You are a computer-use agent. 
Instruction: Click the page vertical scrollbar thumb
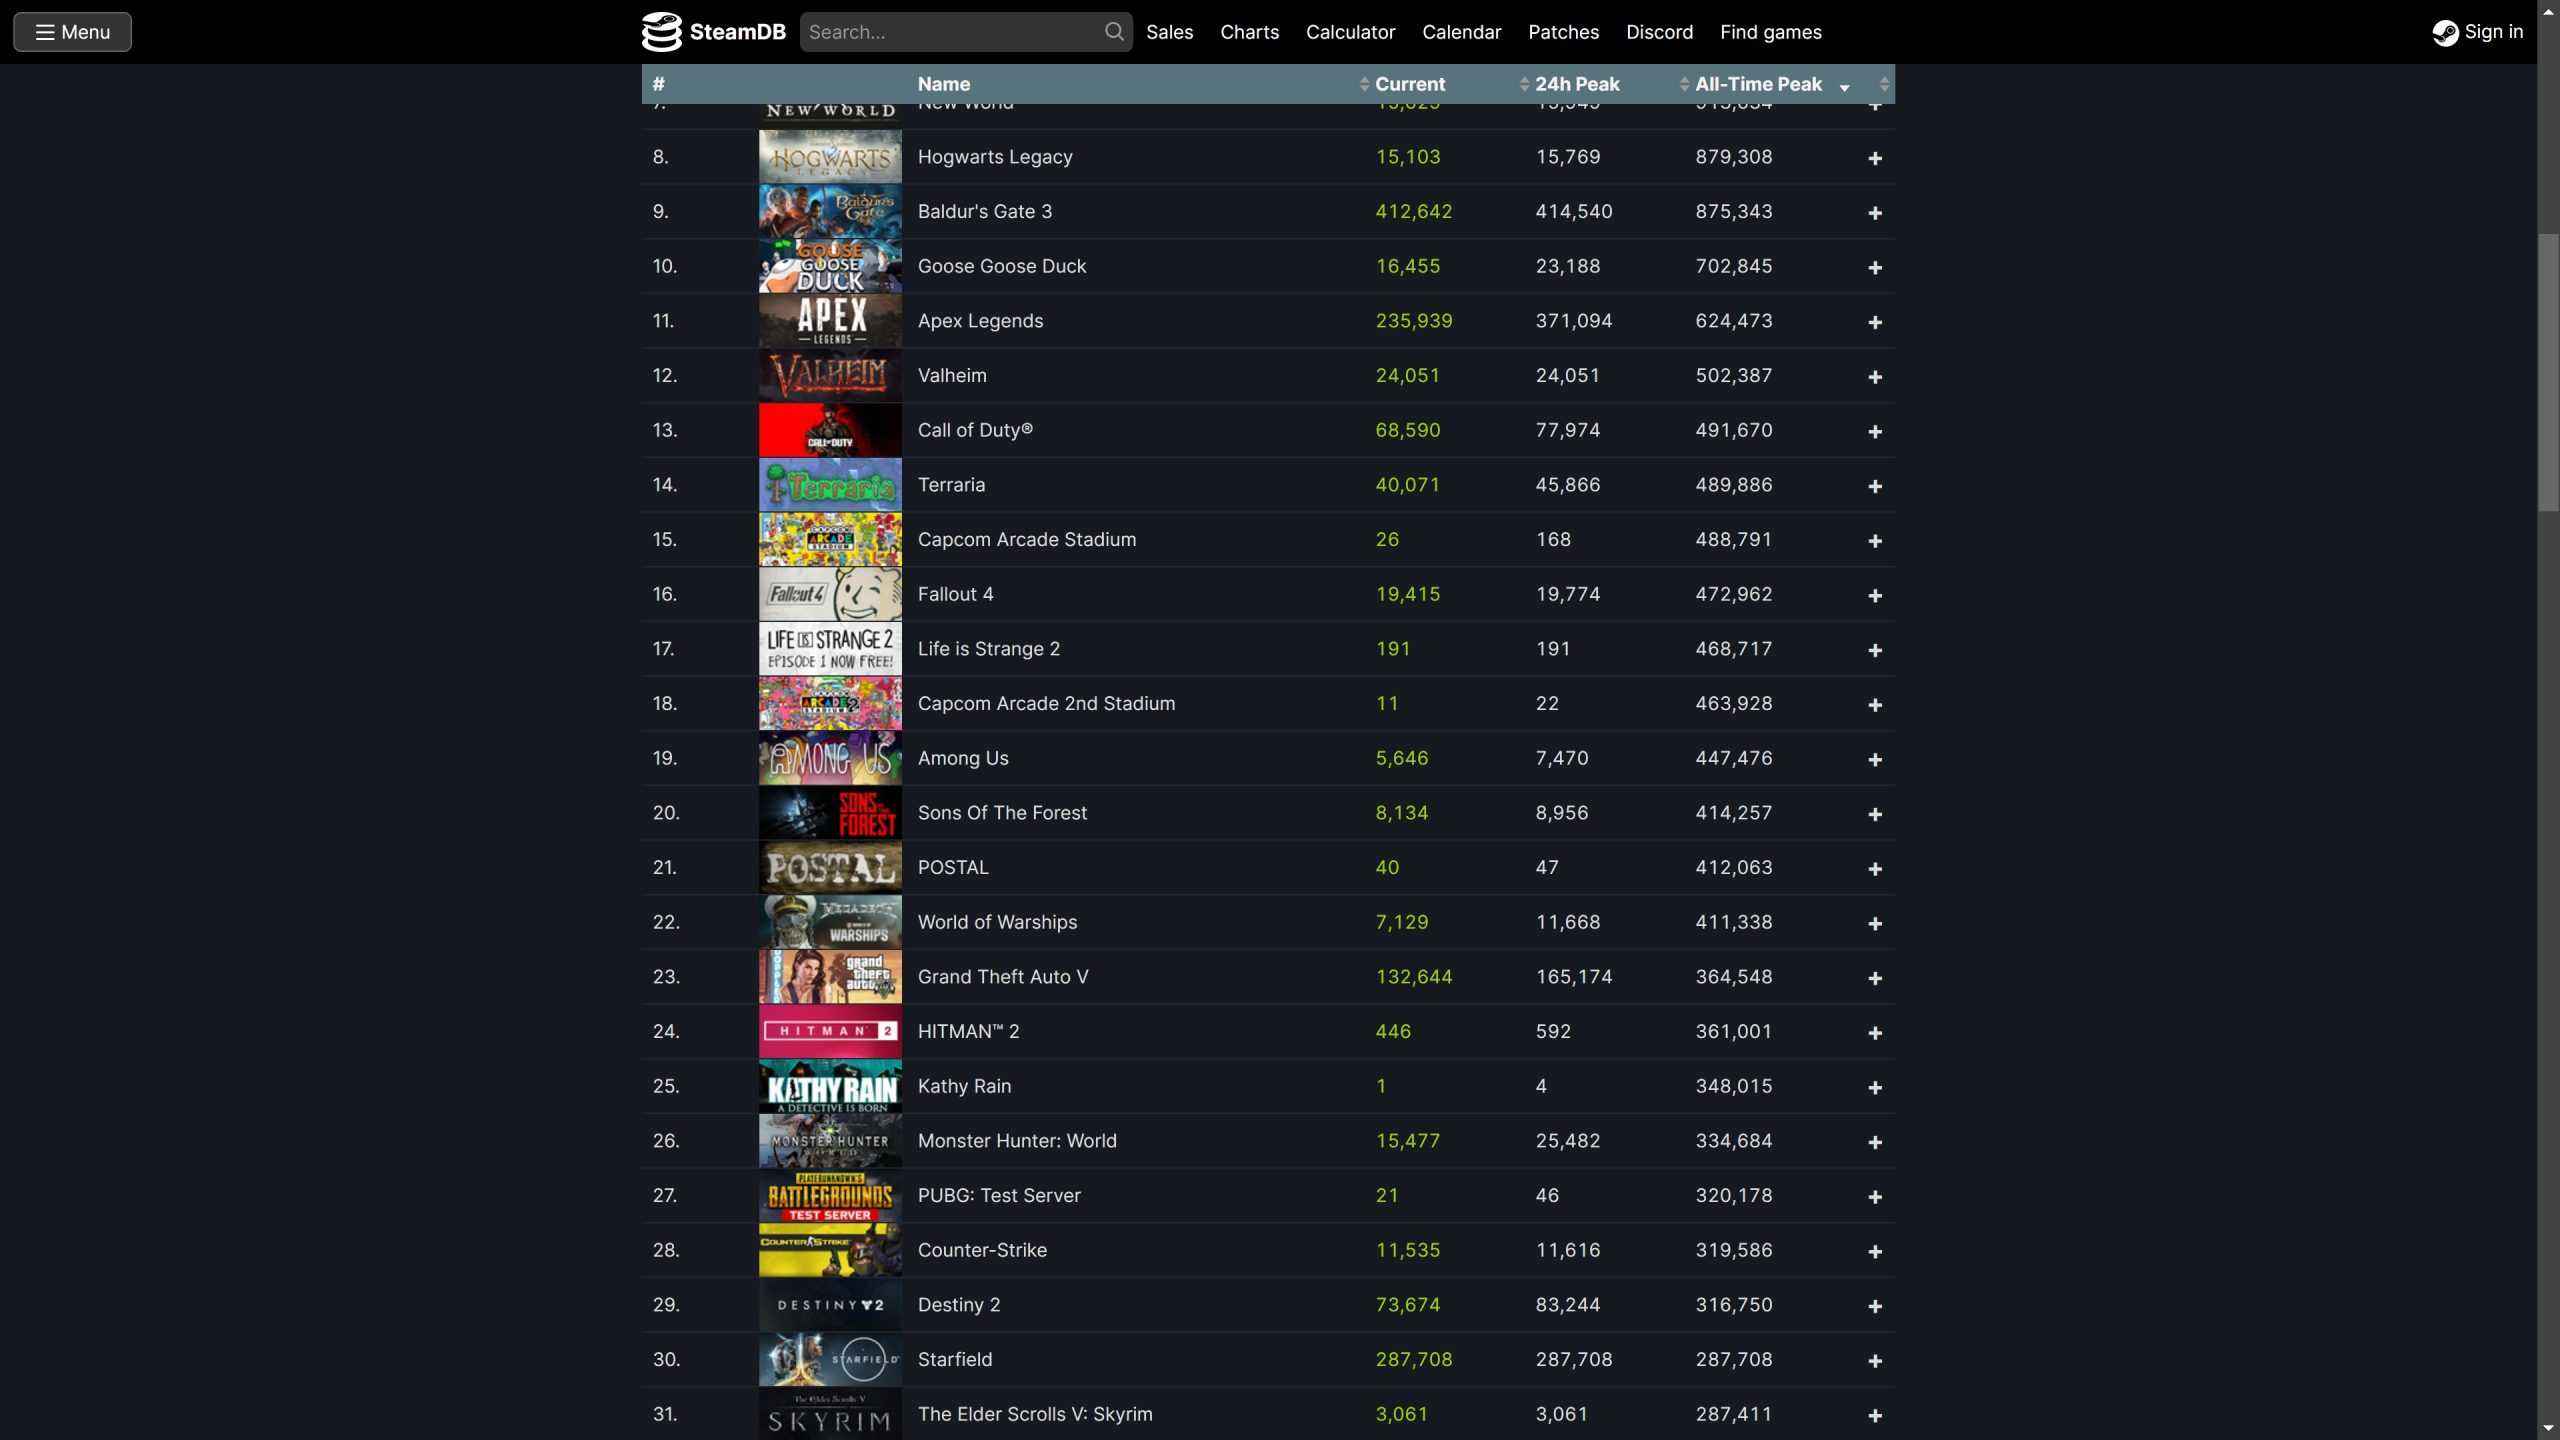(x=2547, y=370)
